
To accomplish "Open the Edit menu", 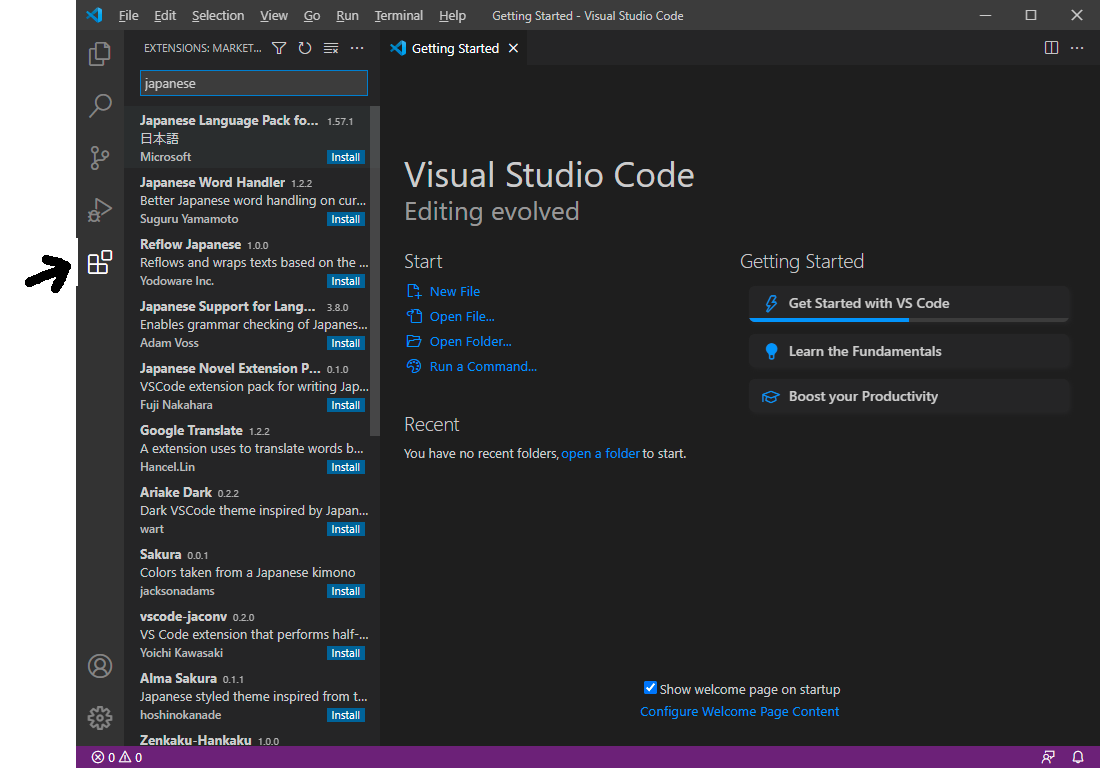I will [x=165, y=15].
